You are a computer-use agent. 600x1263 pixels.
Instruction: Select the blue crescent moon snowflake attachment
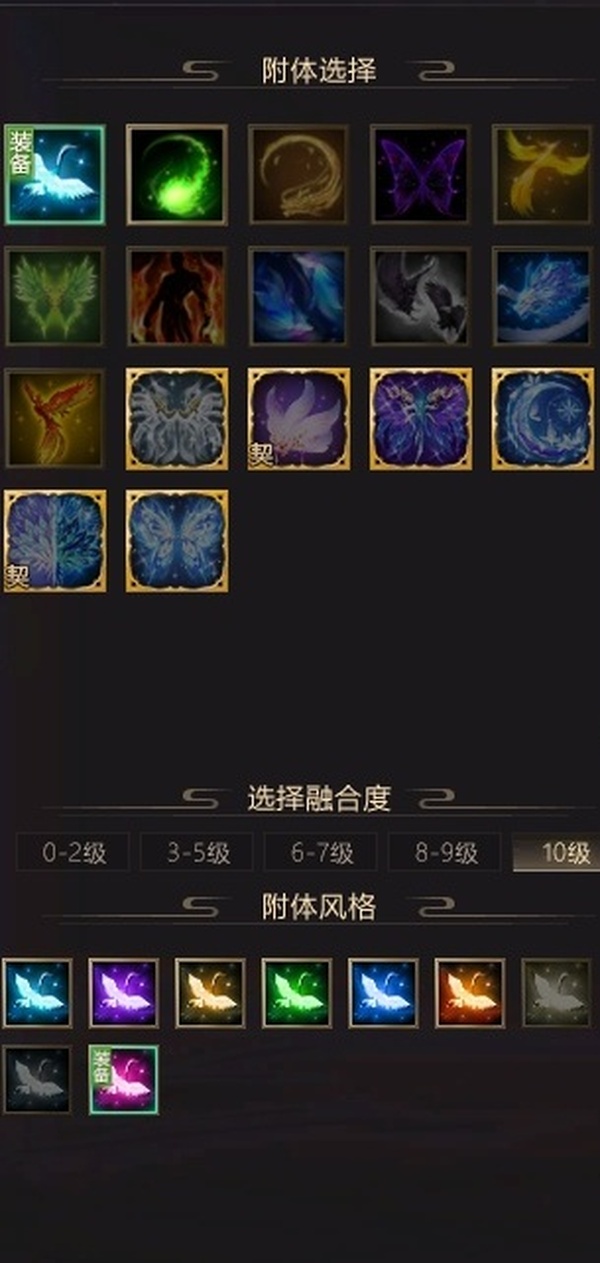click(543, 419)
